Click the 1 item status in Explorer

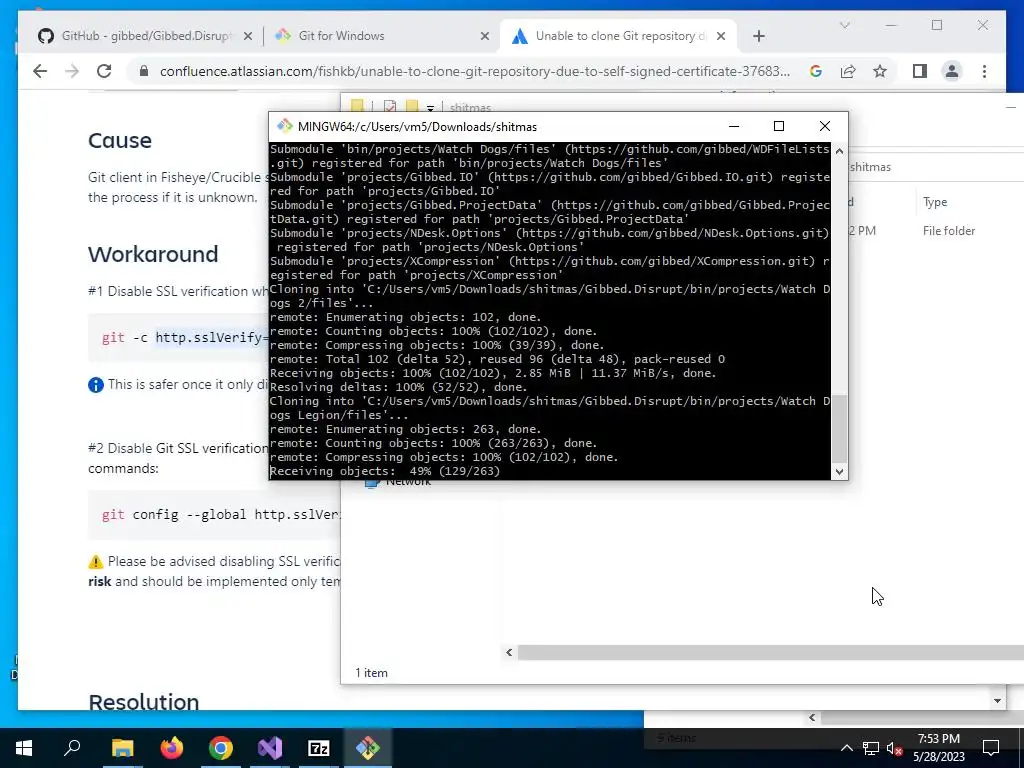tap(371, 673)
